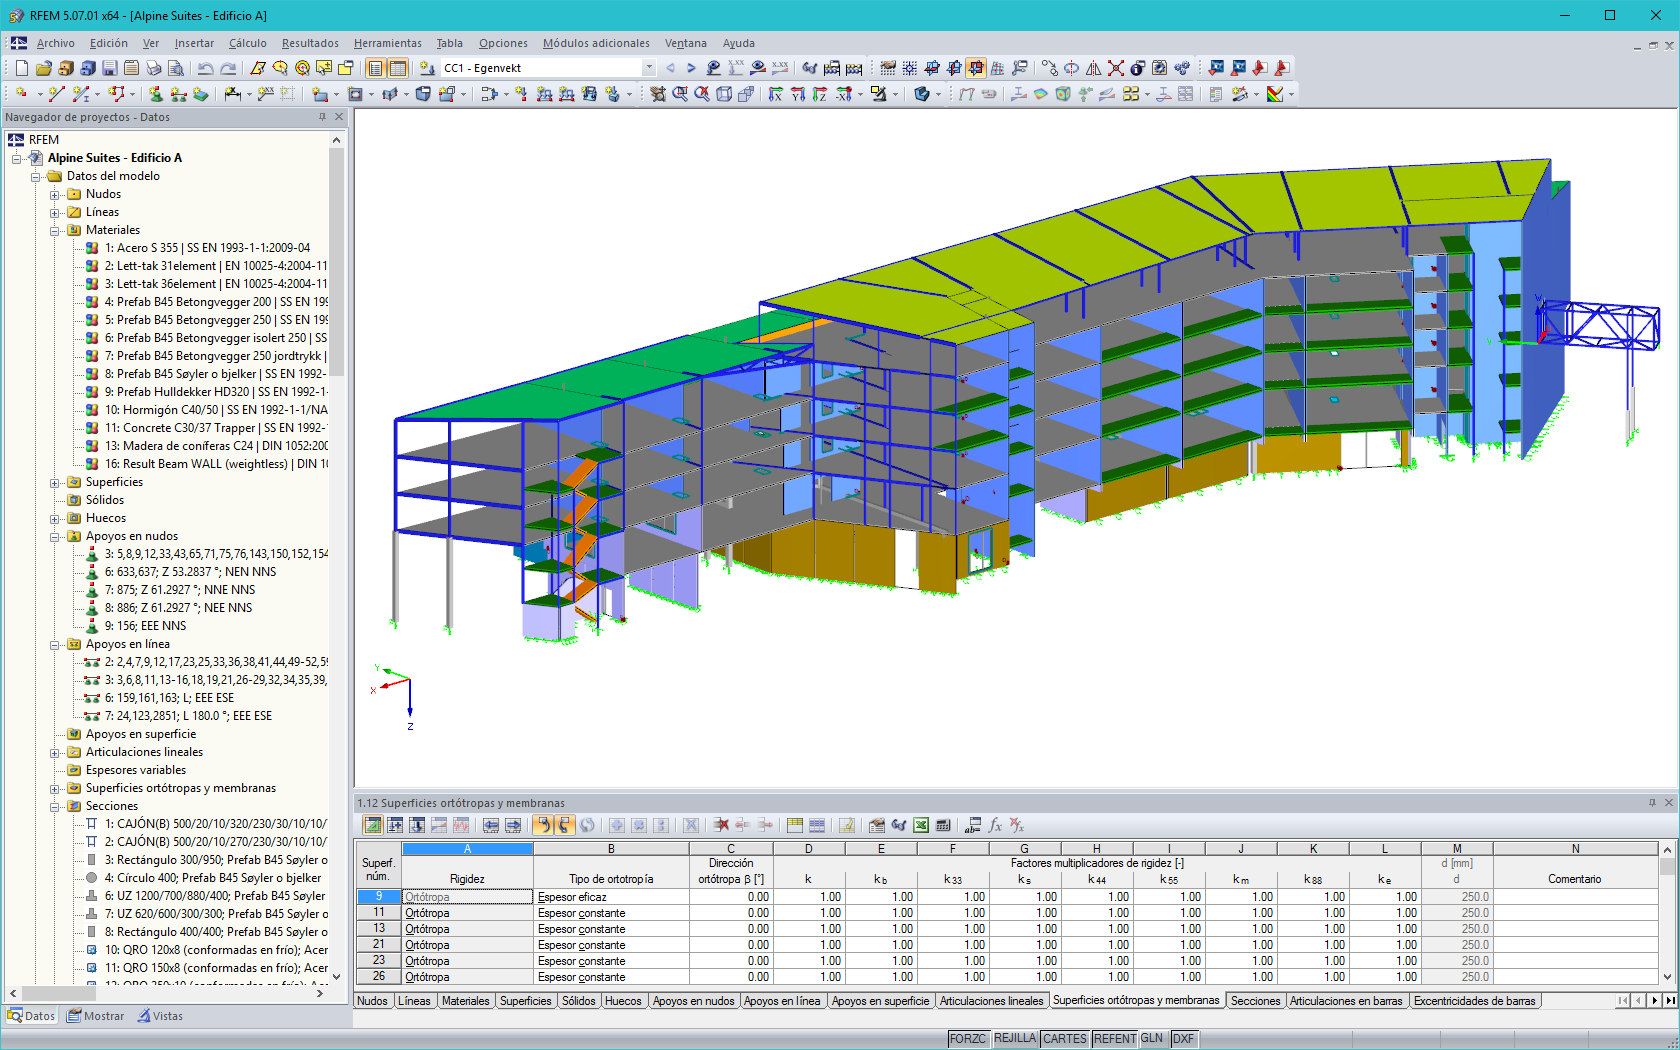The image size is (1680, 1050).
Task: Open the calculator icon in table toolbar
Action: [941, 825]
